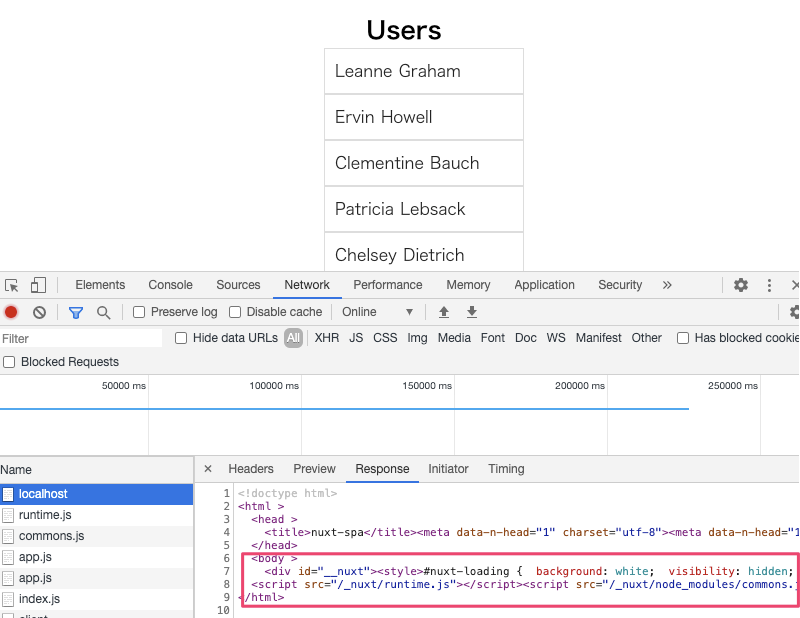This screenshot has width=800, height=618.
Task: Toggle the device toolbar icon
Action: click(x=38, y=285)
